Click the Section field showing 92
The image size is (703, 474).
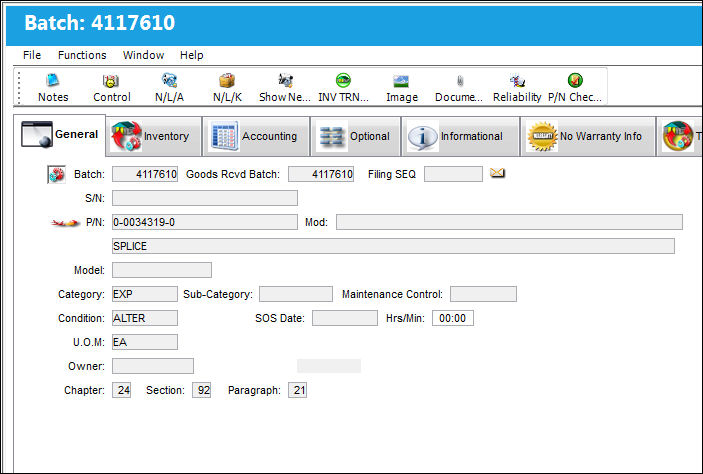click(201, 390)
